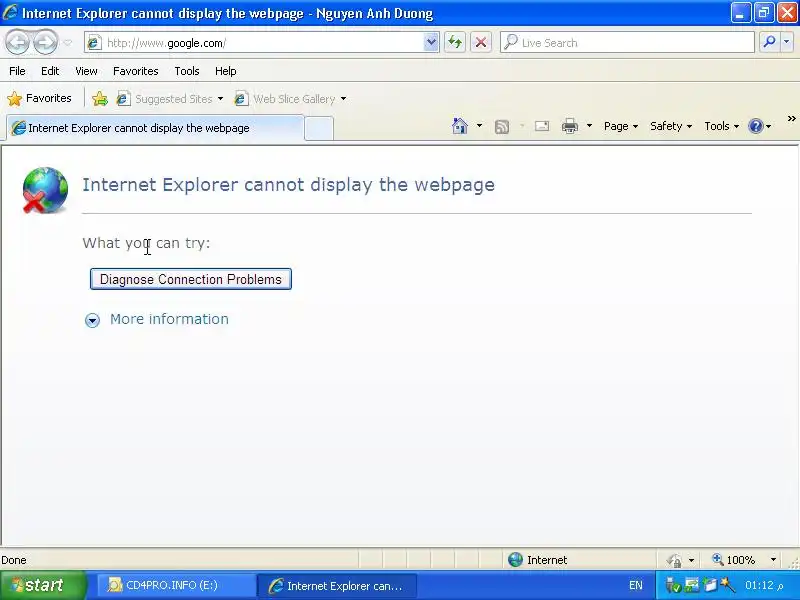Open Web Slice Gallery link
This screenshot has height=600, width=800.
tap(285, 98)
